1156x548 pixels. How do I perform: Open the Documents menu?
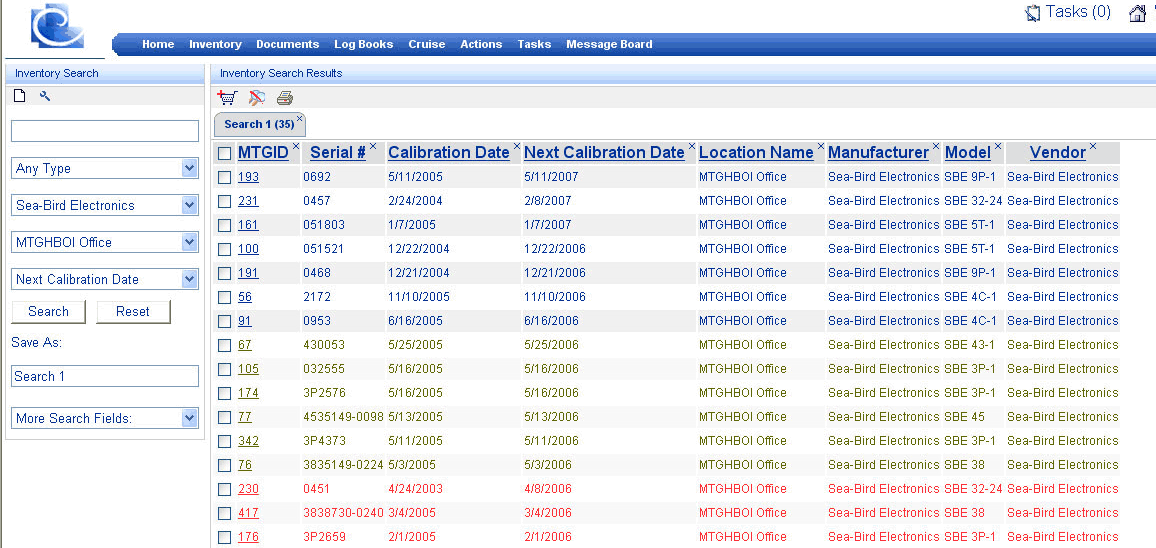pos(288,44)
